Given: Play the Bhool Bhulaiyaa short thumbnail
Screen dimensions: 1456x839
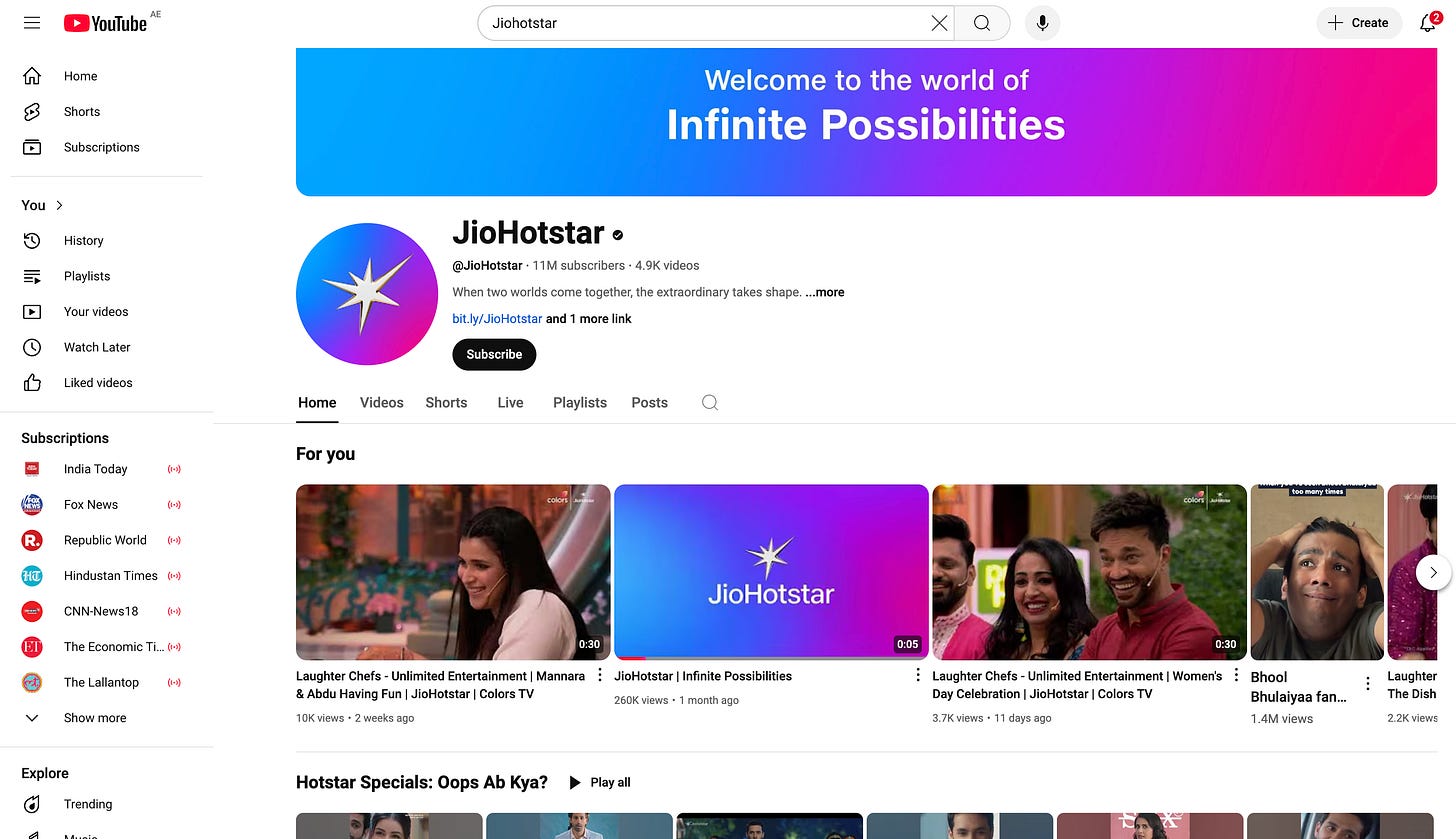Looking at the screenshot, I should (1317, 572).
